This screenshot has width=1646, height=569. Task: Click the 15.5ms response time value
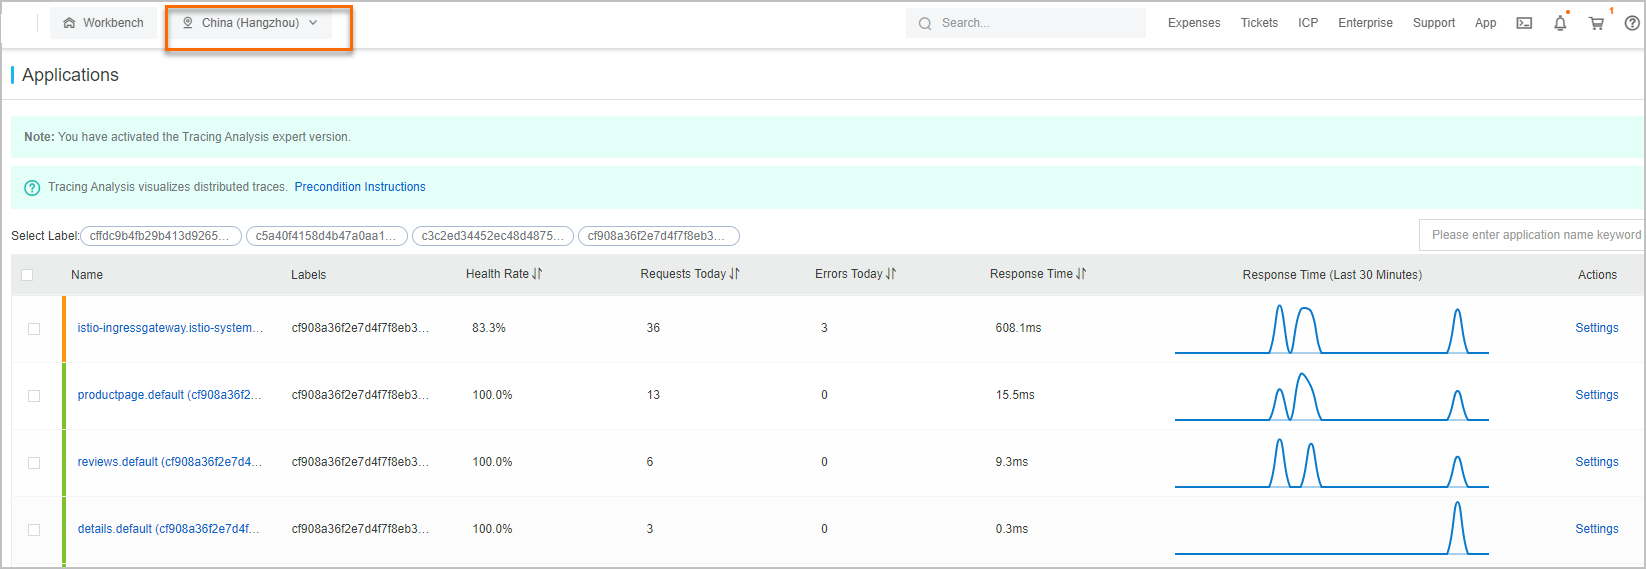coord(1015,395)
